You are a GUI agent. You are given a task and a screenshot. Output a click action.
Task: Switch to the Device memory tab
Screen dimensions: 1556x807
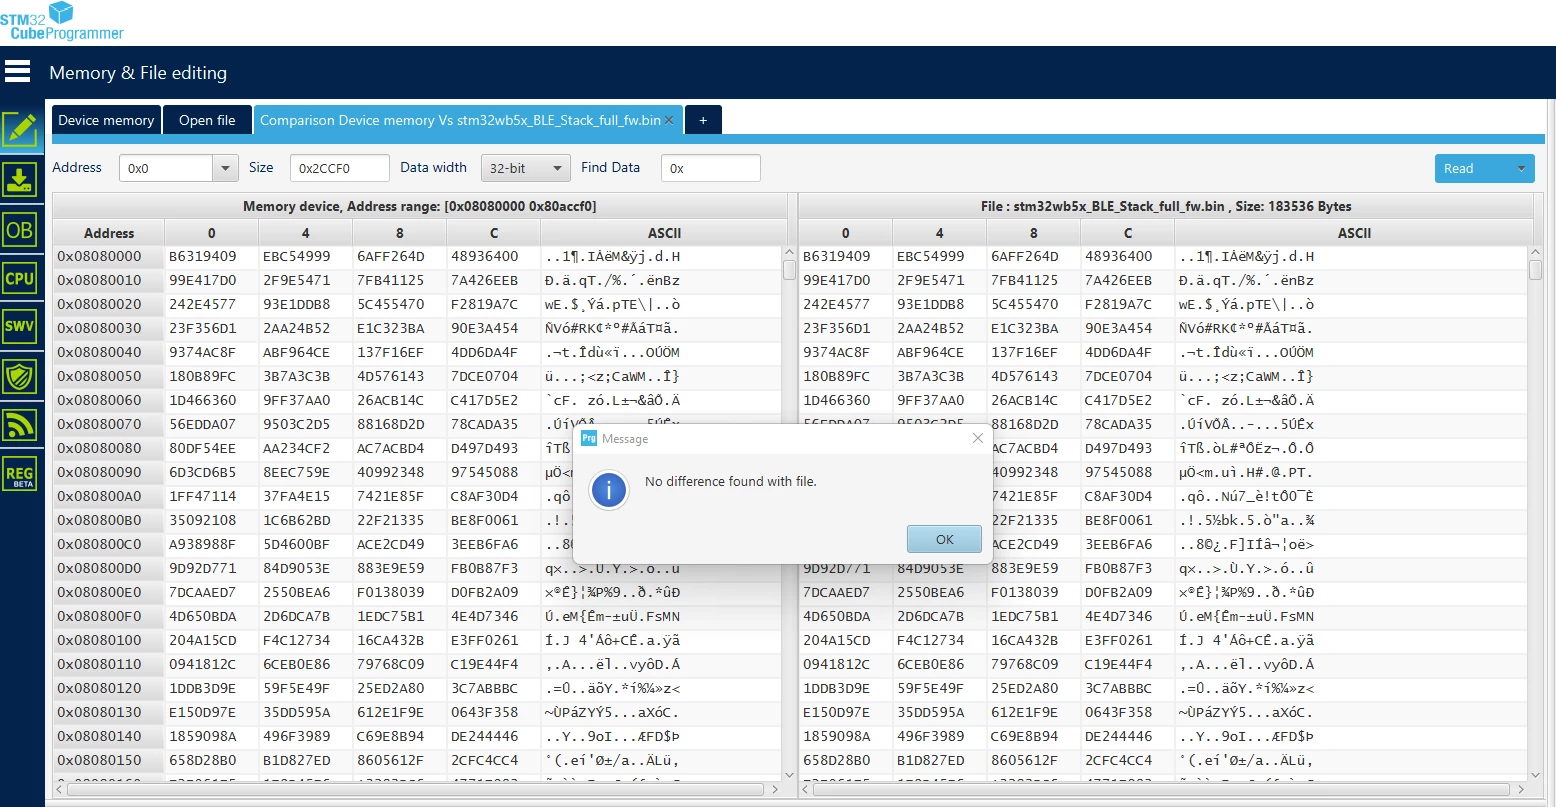click(106, 120)
